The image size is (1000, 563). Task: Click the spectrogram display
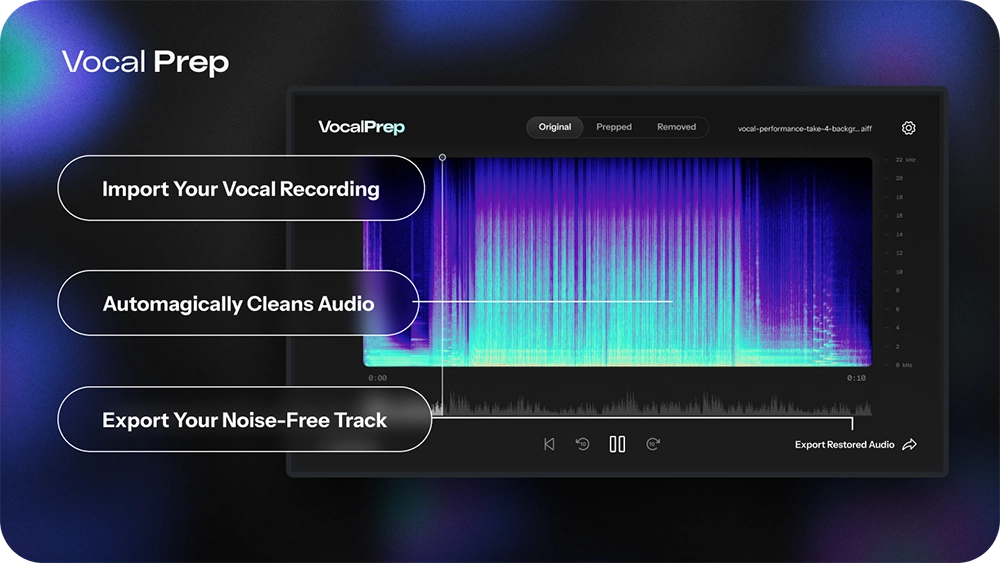(x=617, y=262)
